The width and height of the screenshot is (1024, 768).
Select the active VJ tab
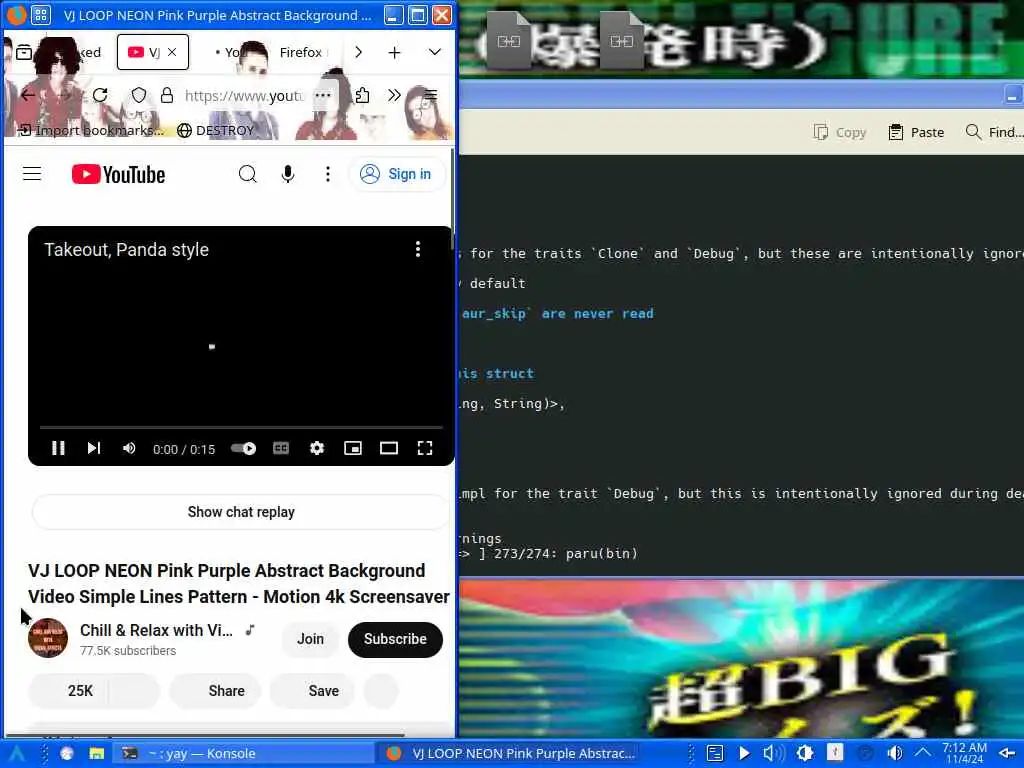tap(153, 52)
